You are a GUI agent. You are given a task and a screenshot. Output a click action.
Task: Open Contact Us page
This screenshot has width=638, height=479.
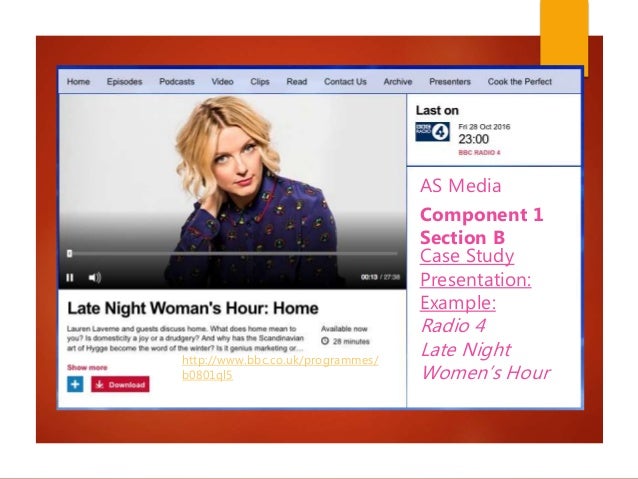click(345, 81)
